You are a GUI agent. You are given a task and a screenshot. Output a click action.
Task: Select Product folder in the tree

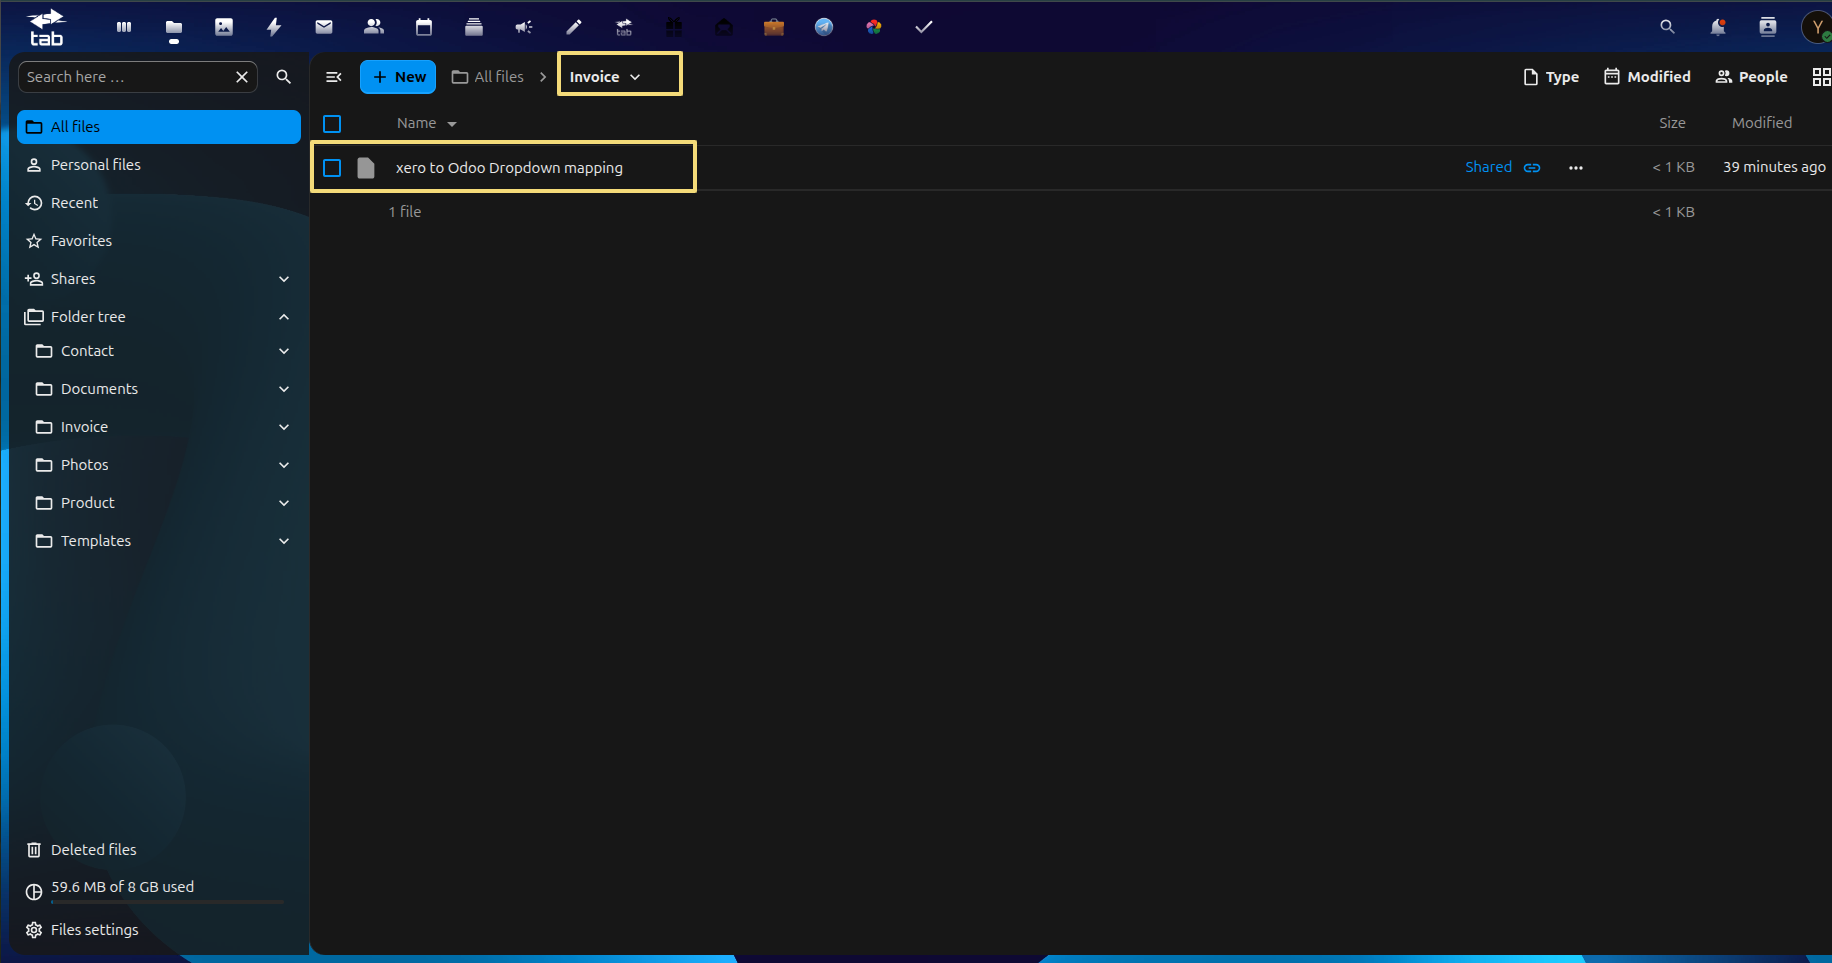click(88, 503)
